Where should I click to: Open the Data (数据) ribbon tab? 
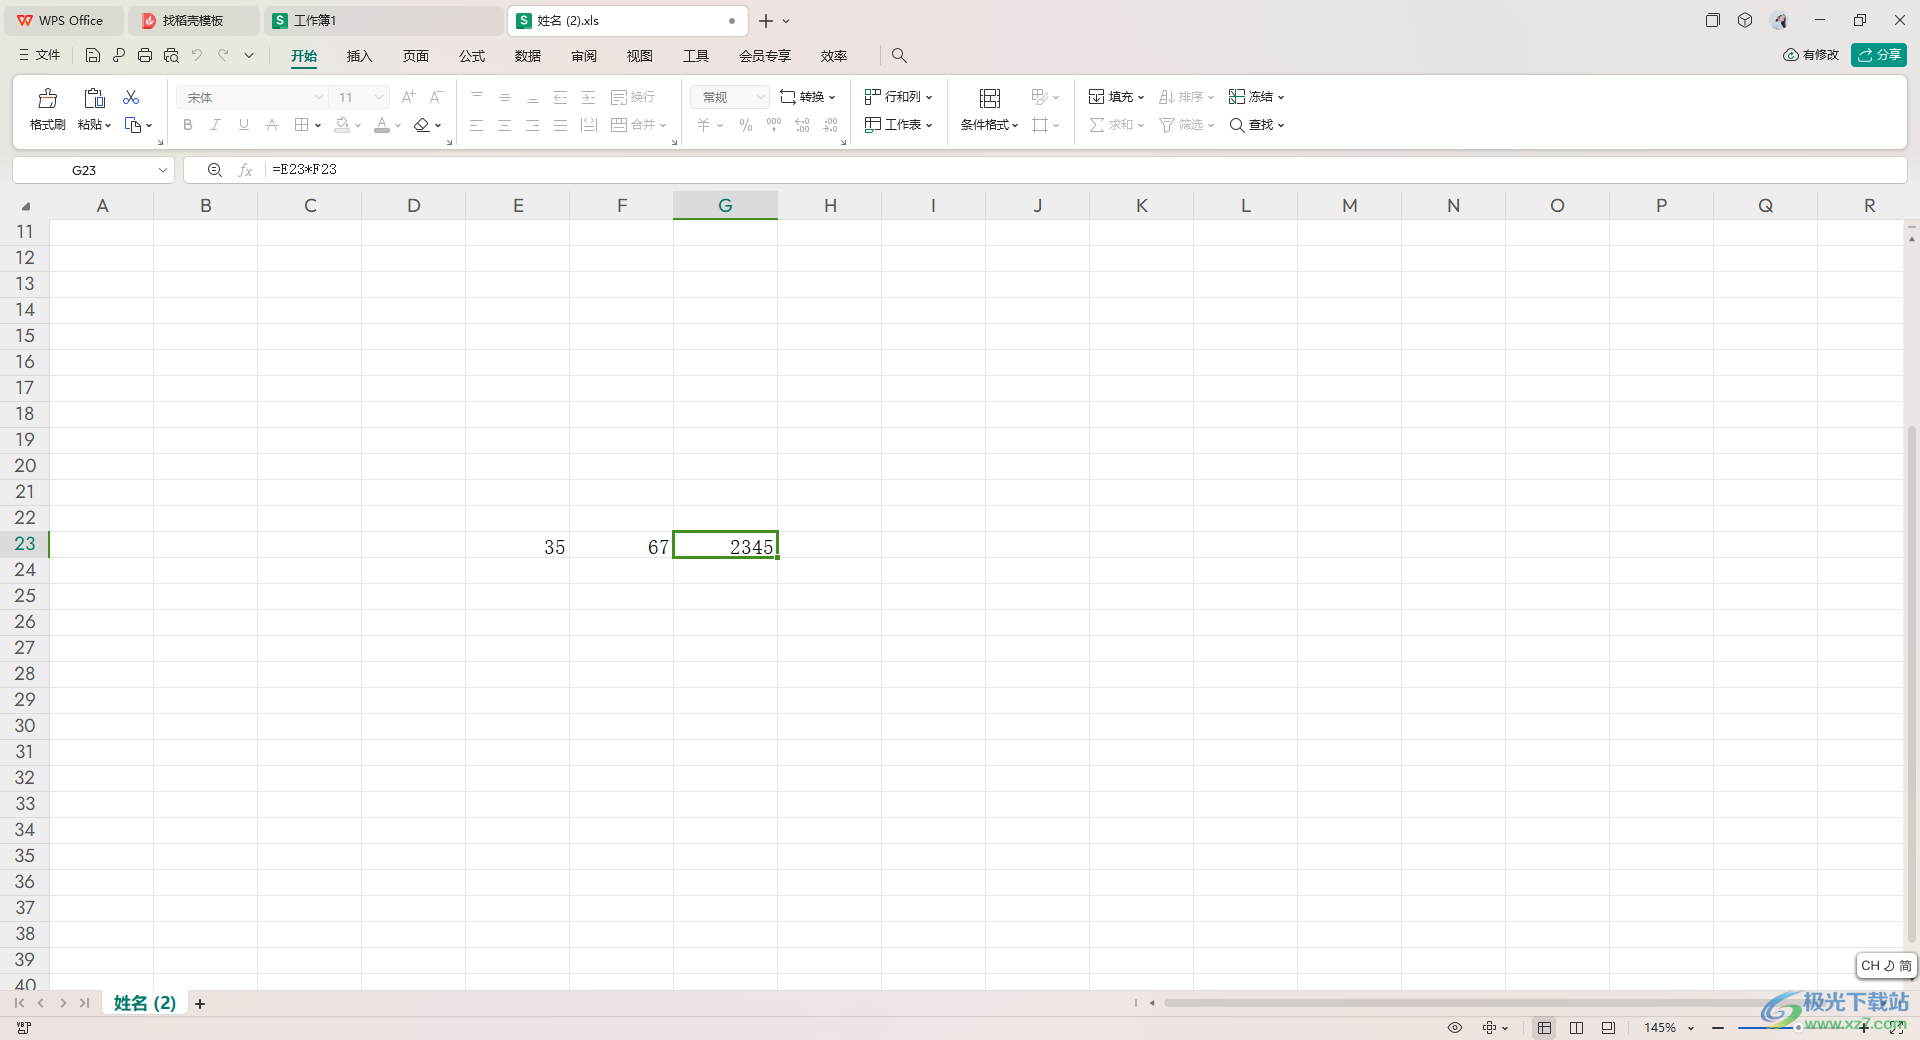pyautogui.click(x=528, y=56)
